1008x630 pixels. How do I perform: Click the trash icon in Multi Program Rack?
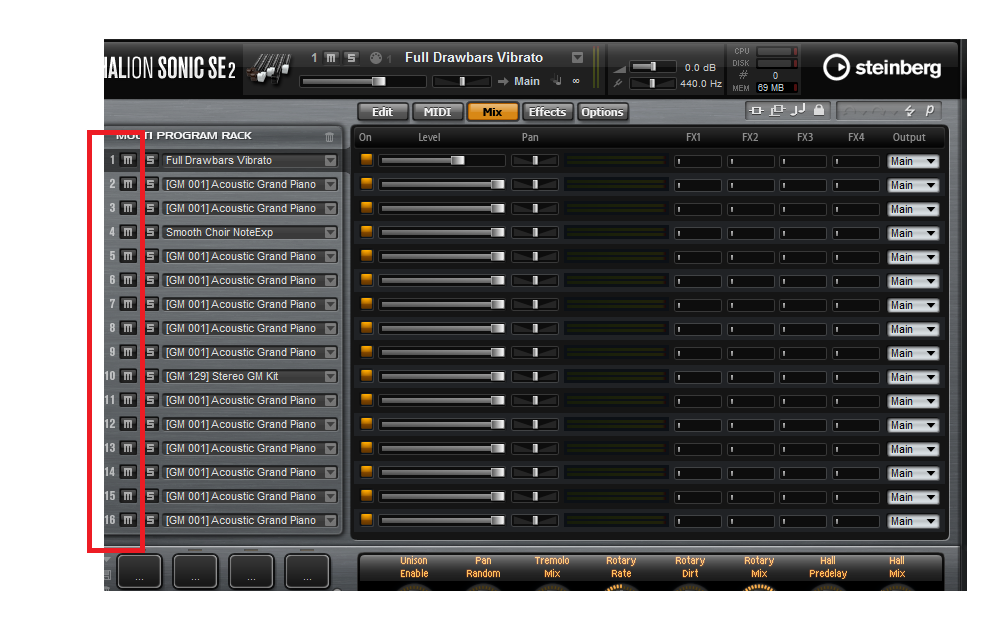point(329,137)
